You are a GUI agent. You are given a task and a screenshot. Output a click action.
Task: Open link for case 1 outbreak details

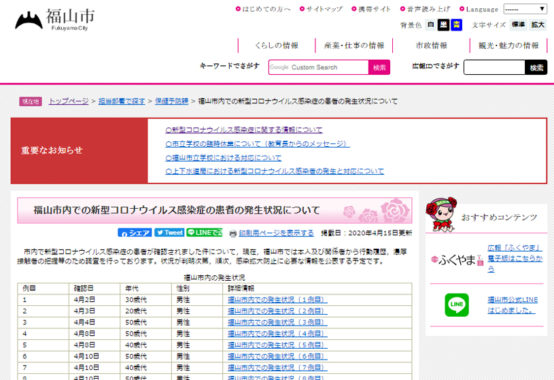click(277, 300)
